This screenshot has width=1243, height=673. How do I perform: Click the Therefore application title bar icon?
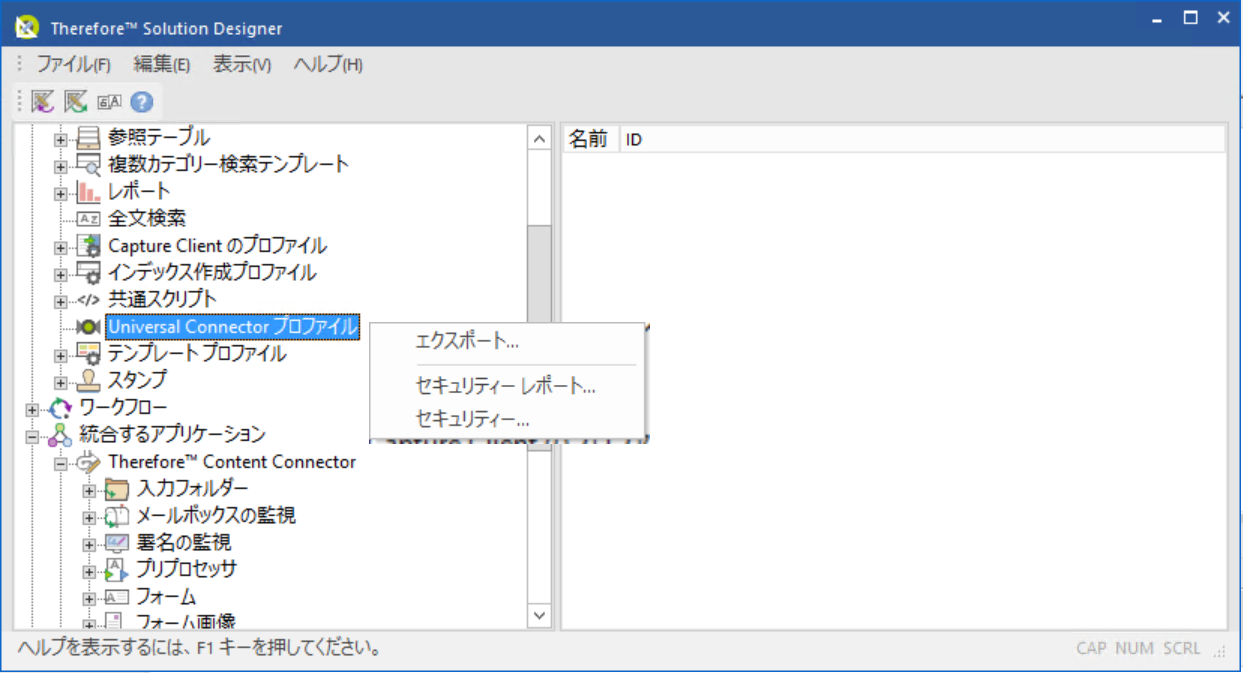pyautogui.click(x=29, y=28)
